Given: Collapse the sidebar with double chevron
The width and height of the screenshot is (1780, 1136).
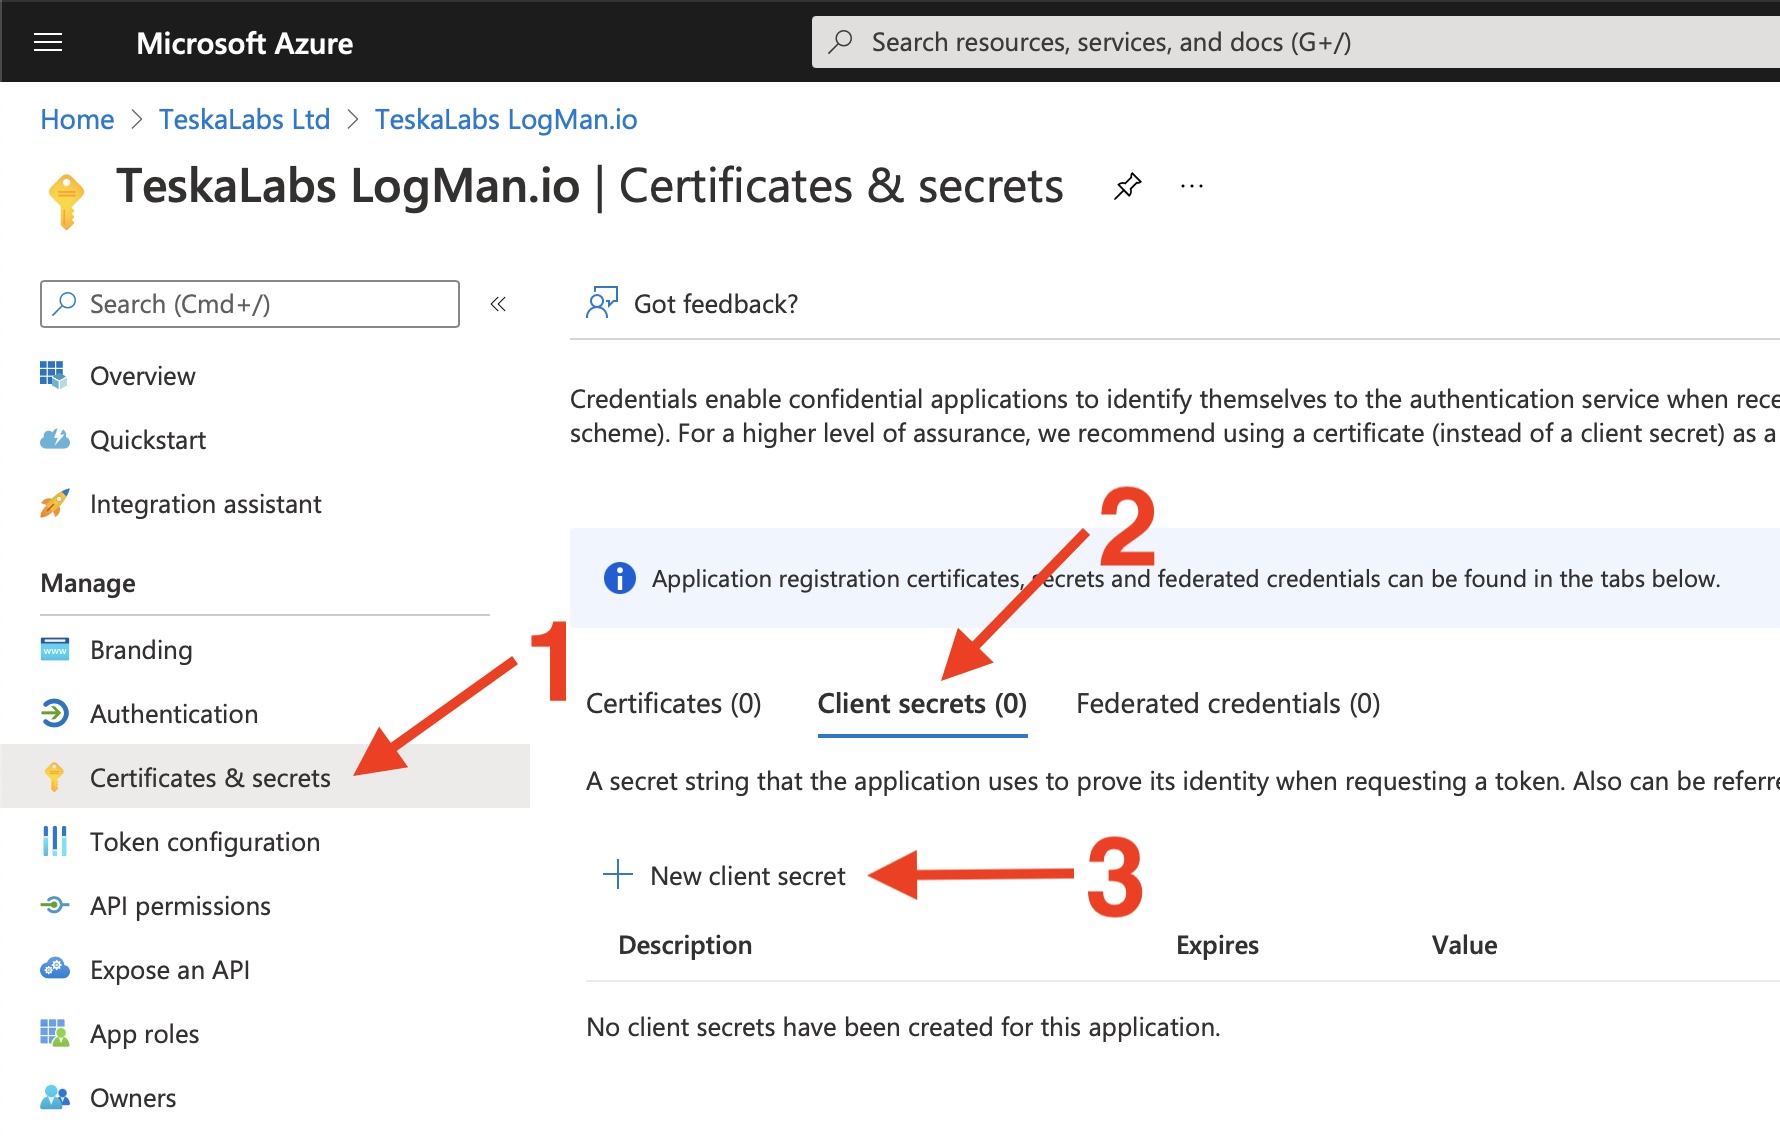Looking at the screenshot, I should point(498,304).
